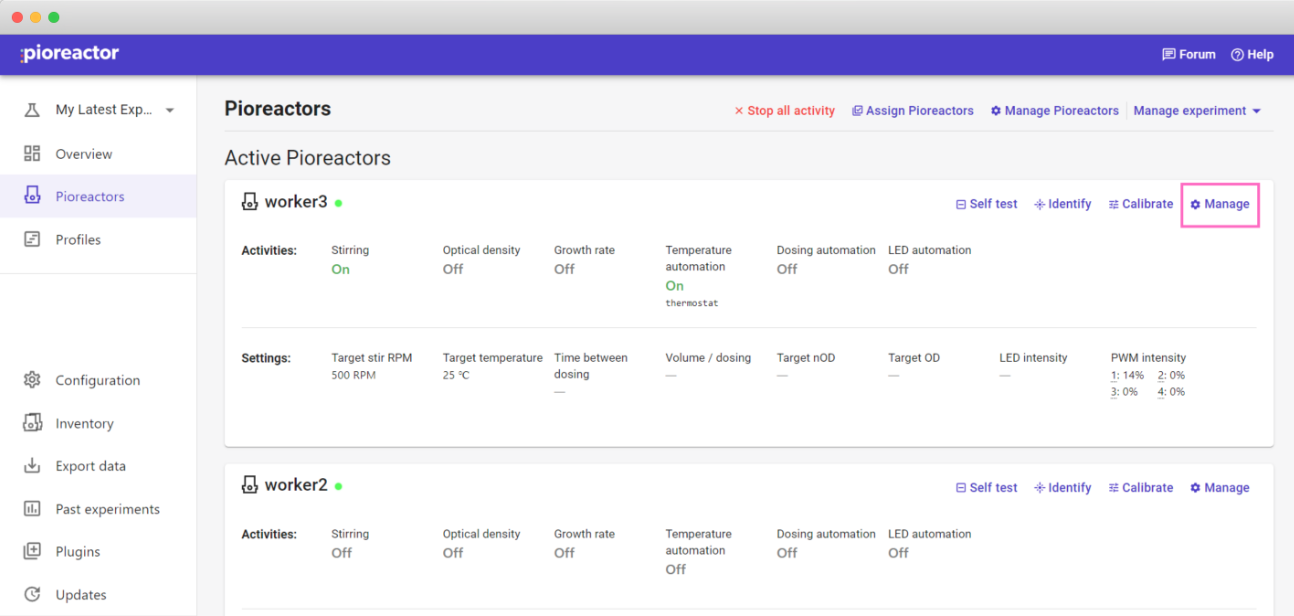Click the Updates icon in sidebar

32,595
